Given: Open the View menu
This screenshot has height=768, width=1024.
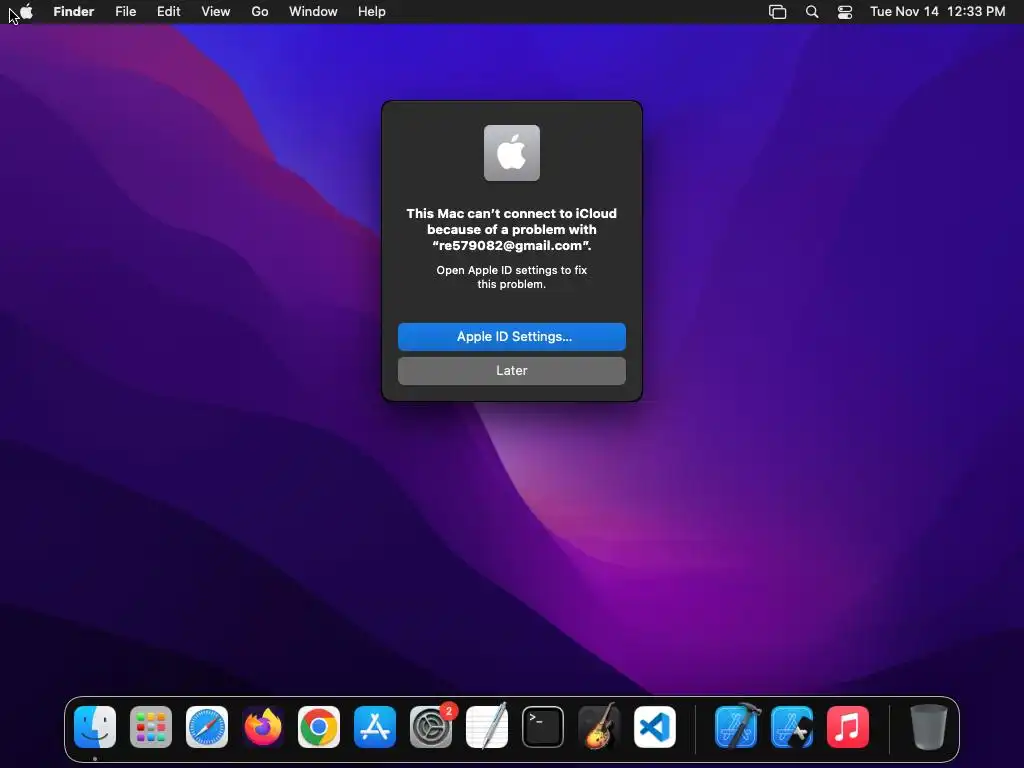Looking at the screenshot, I should pos(216,12).
